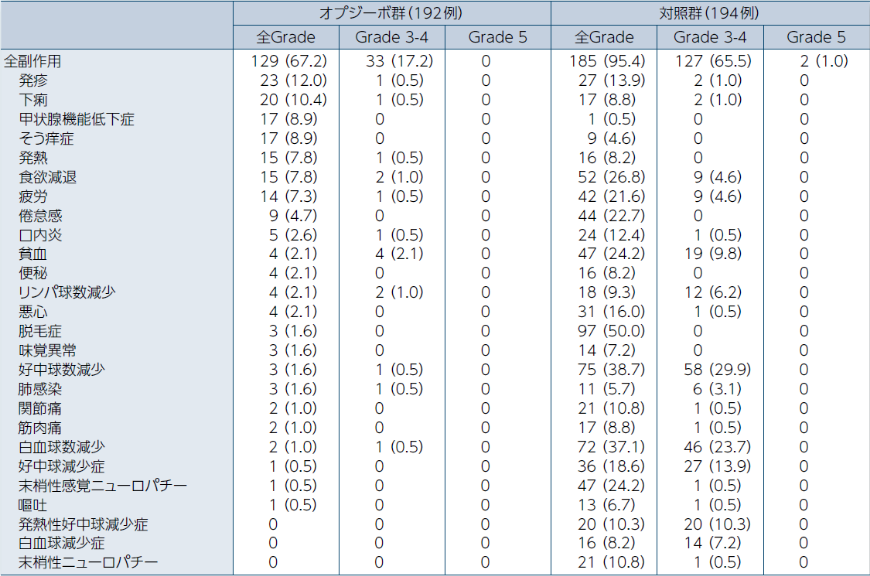Select the cell 14 (7.3)
Screen dimensions: 870x576
[289, 196]
